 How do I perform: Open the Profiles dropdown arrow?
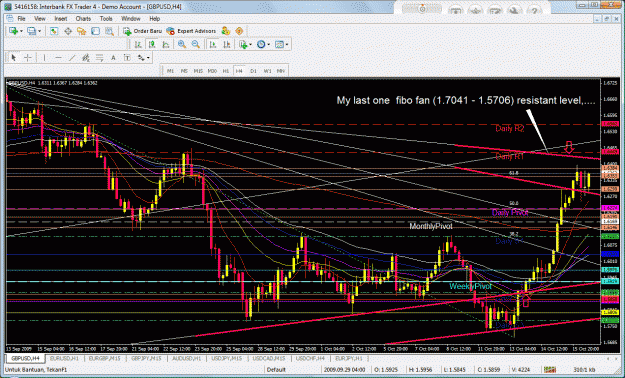point(39,31)
